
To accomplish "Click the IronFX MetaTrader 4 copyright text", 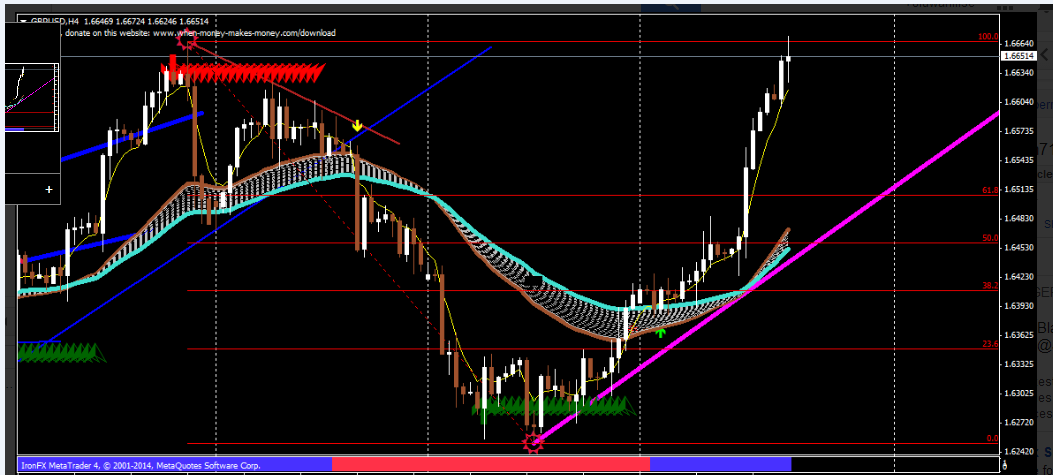I will (141, 464).
